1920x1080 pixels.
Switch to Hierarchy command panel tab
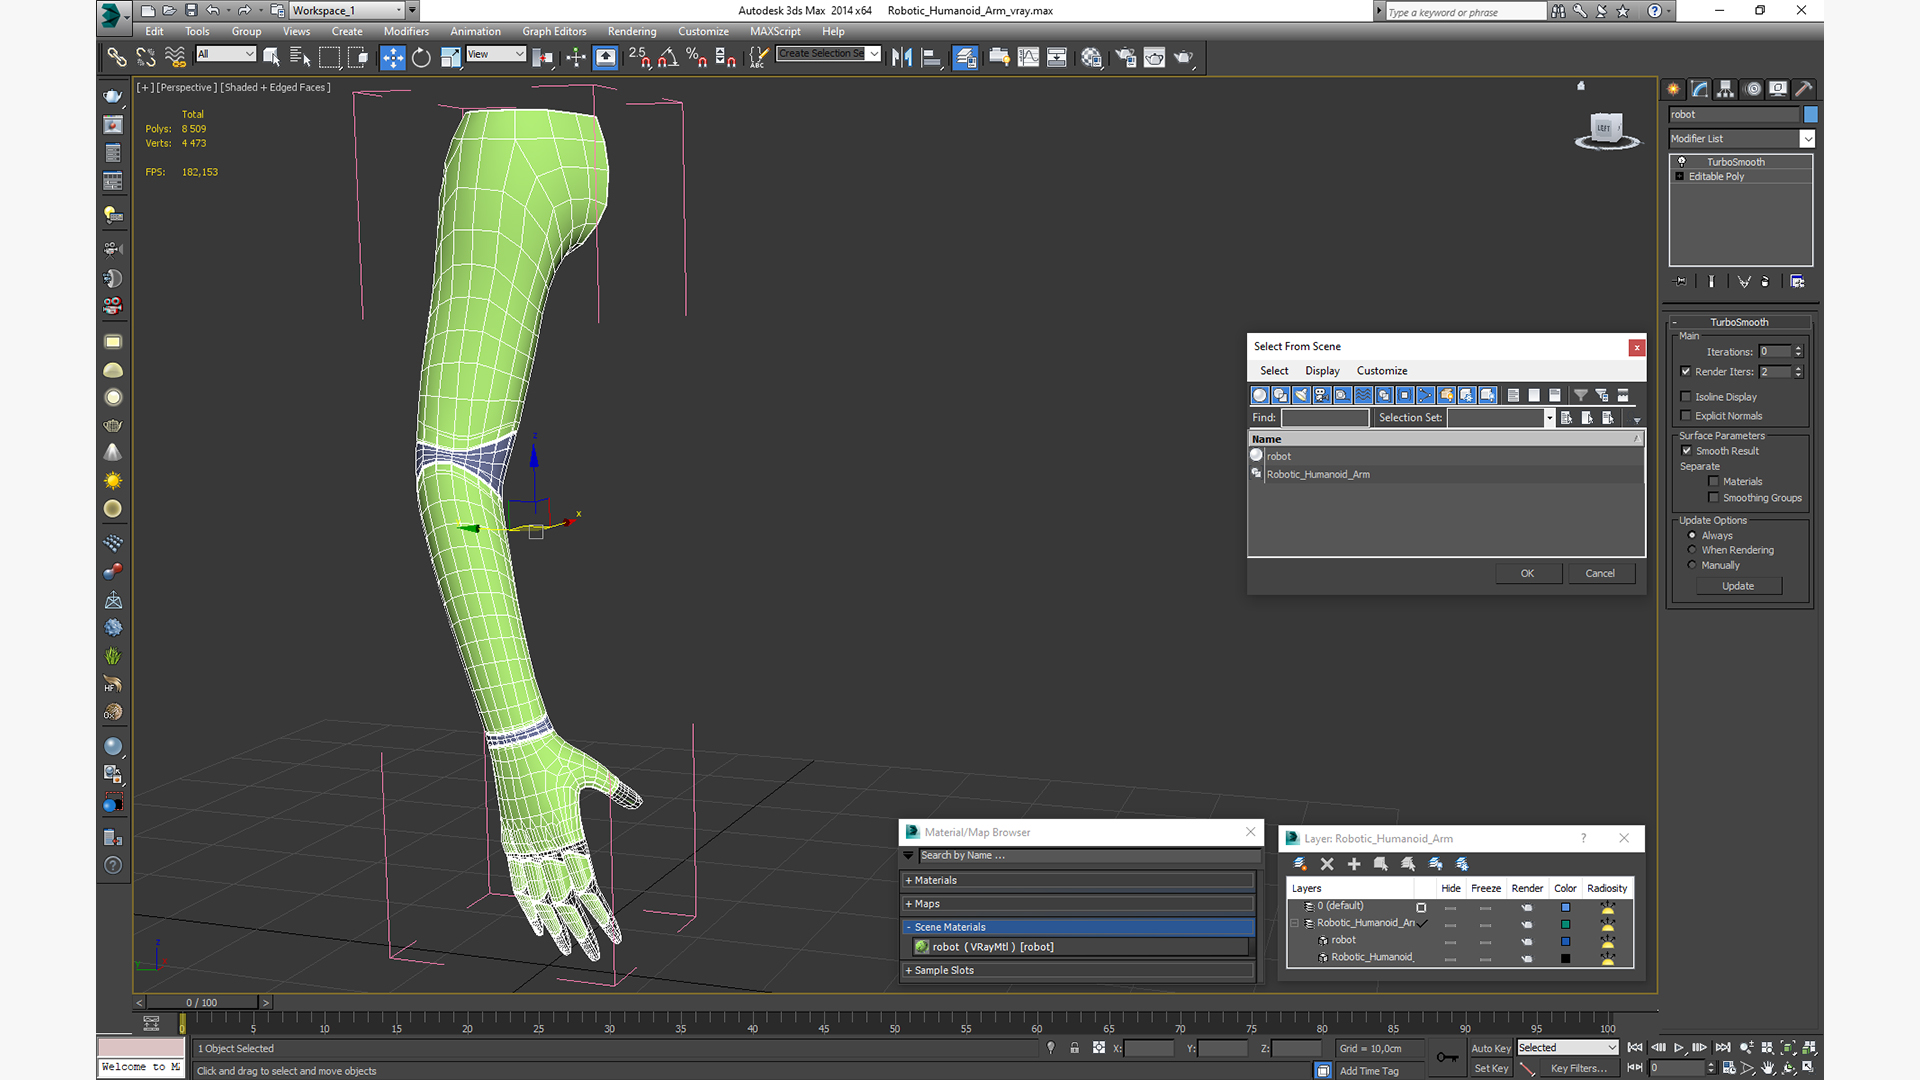(1725, 89)
